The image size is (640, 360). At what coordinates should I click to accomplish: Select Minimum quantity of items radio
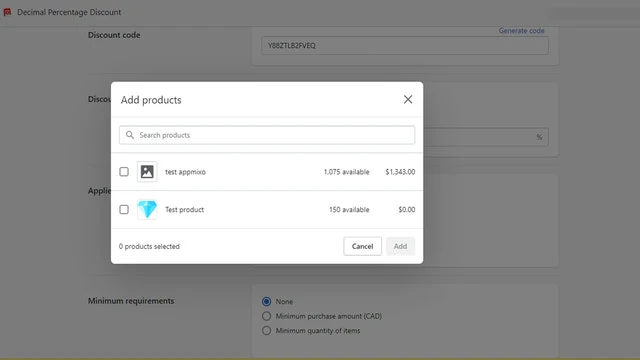(267, 331)
